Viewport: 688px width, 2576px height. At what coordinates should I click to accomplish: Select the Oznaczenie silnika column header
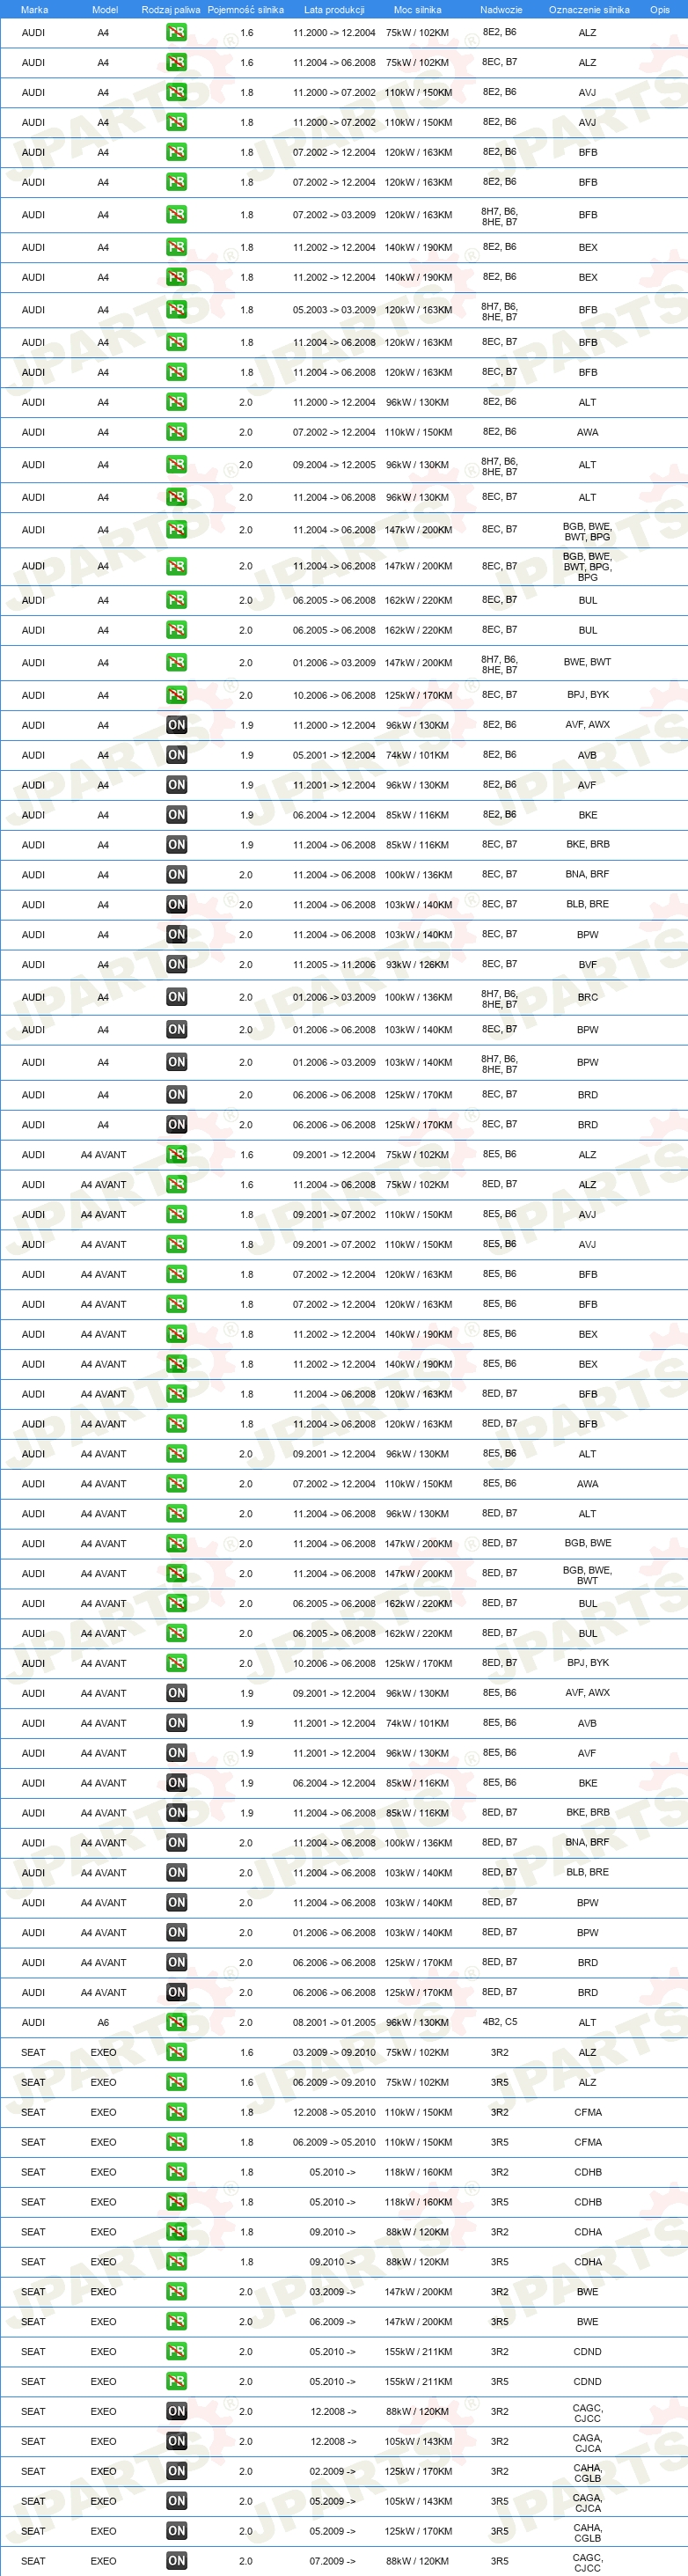coord(589,10)
